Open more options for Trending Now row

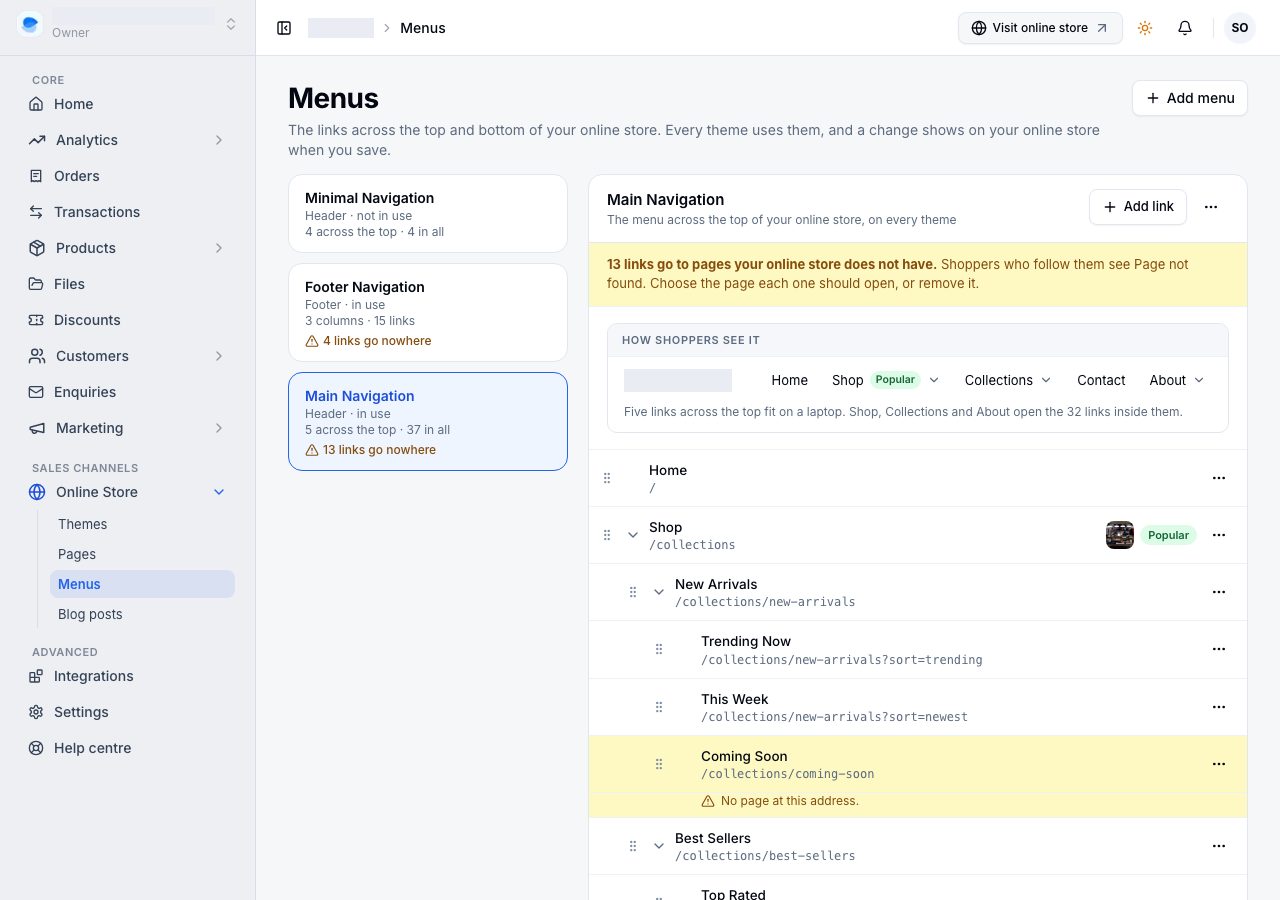tap(1219, 649)
